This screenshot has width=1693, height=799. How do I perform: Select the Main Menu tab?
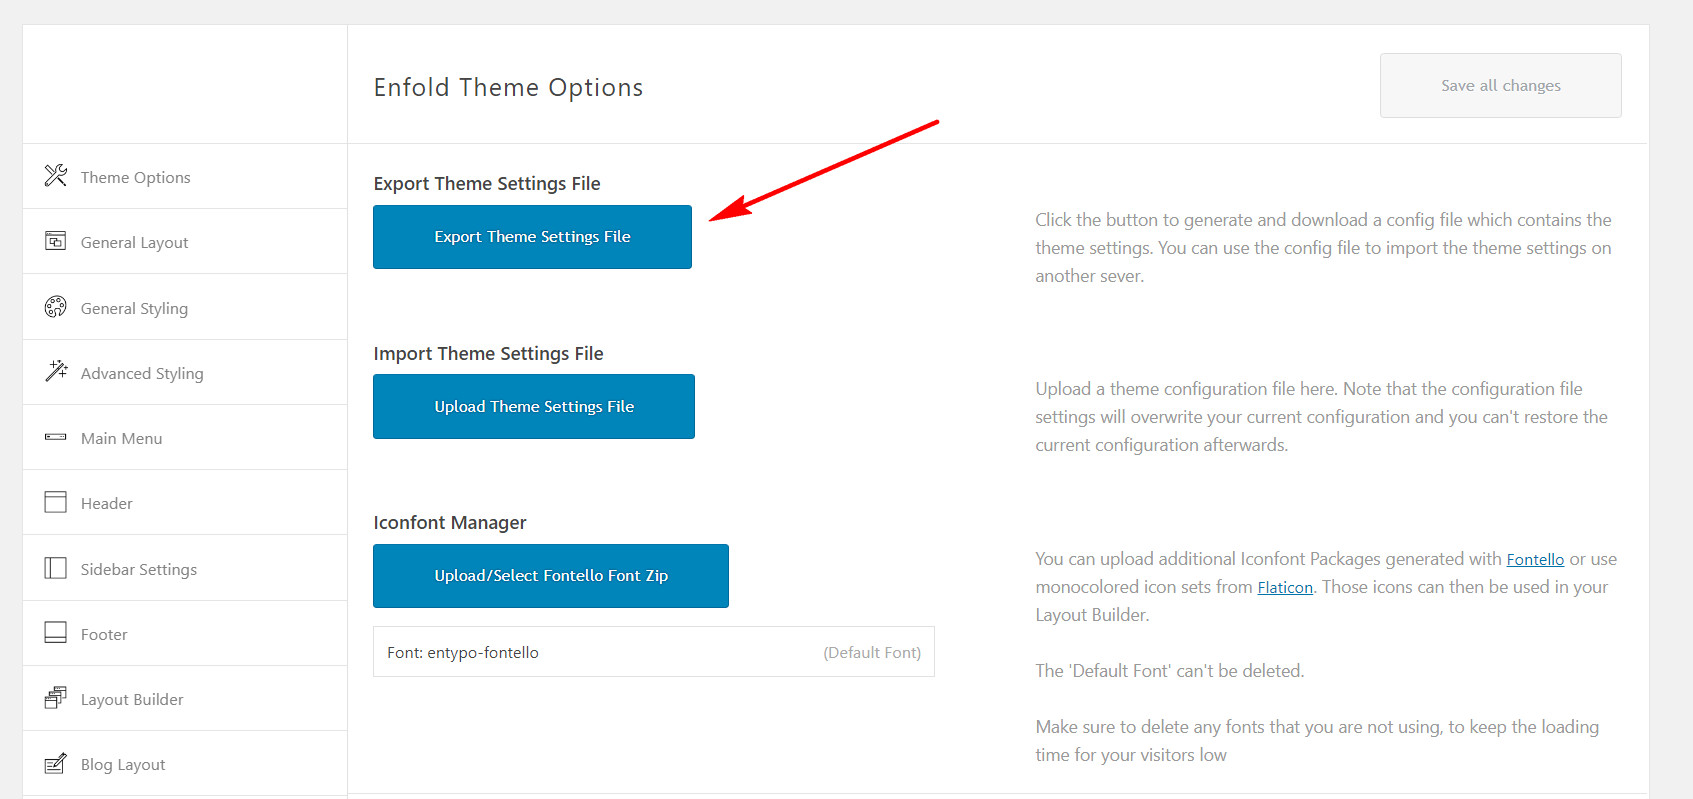pyautogui.click(x=185, y=438)
